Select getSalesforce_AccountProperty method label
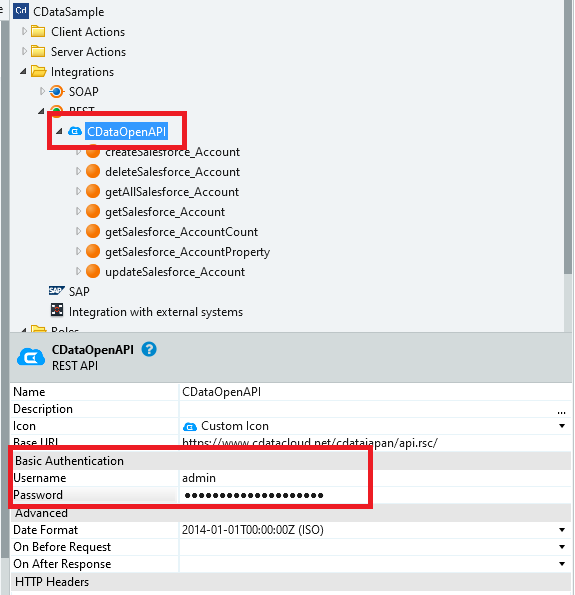 pos(187,252)
